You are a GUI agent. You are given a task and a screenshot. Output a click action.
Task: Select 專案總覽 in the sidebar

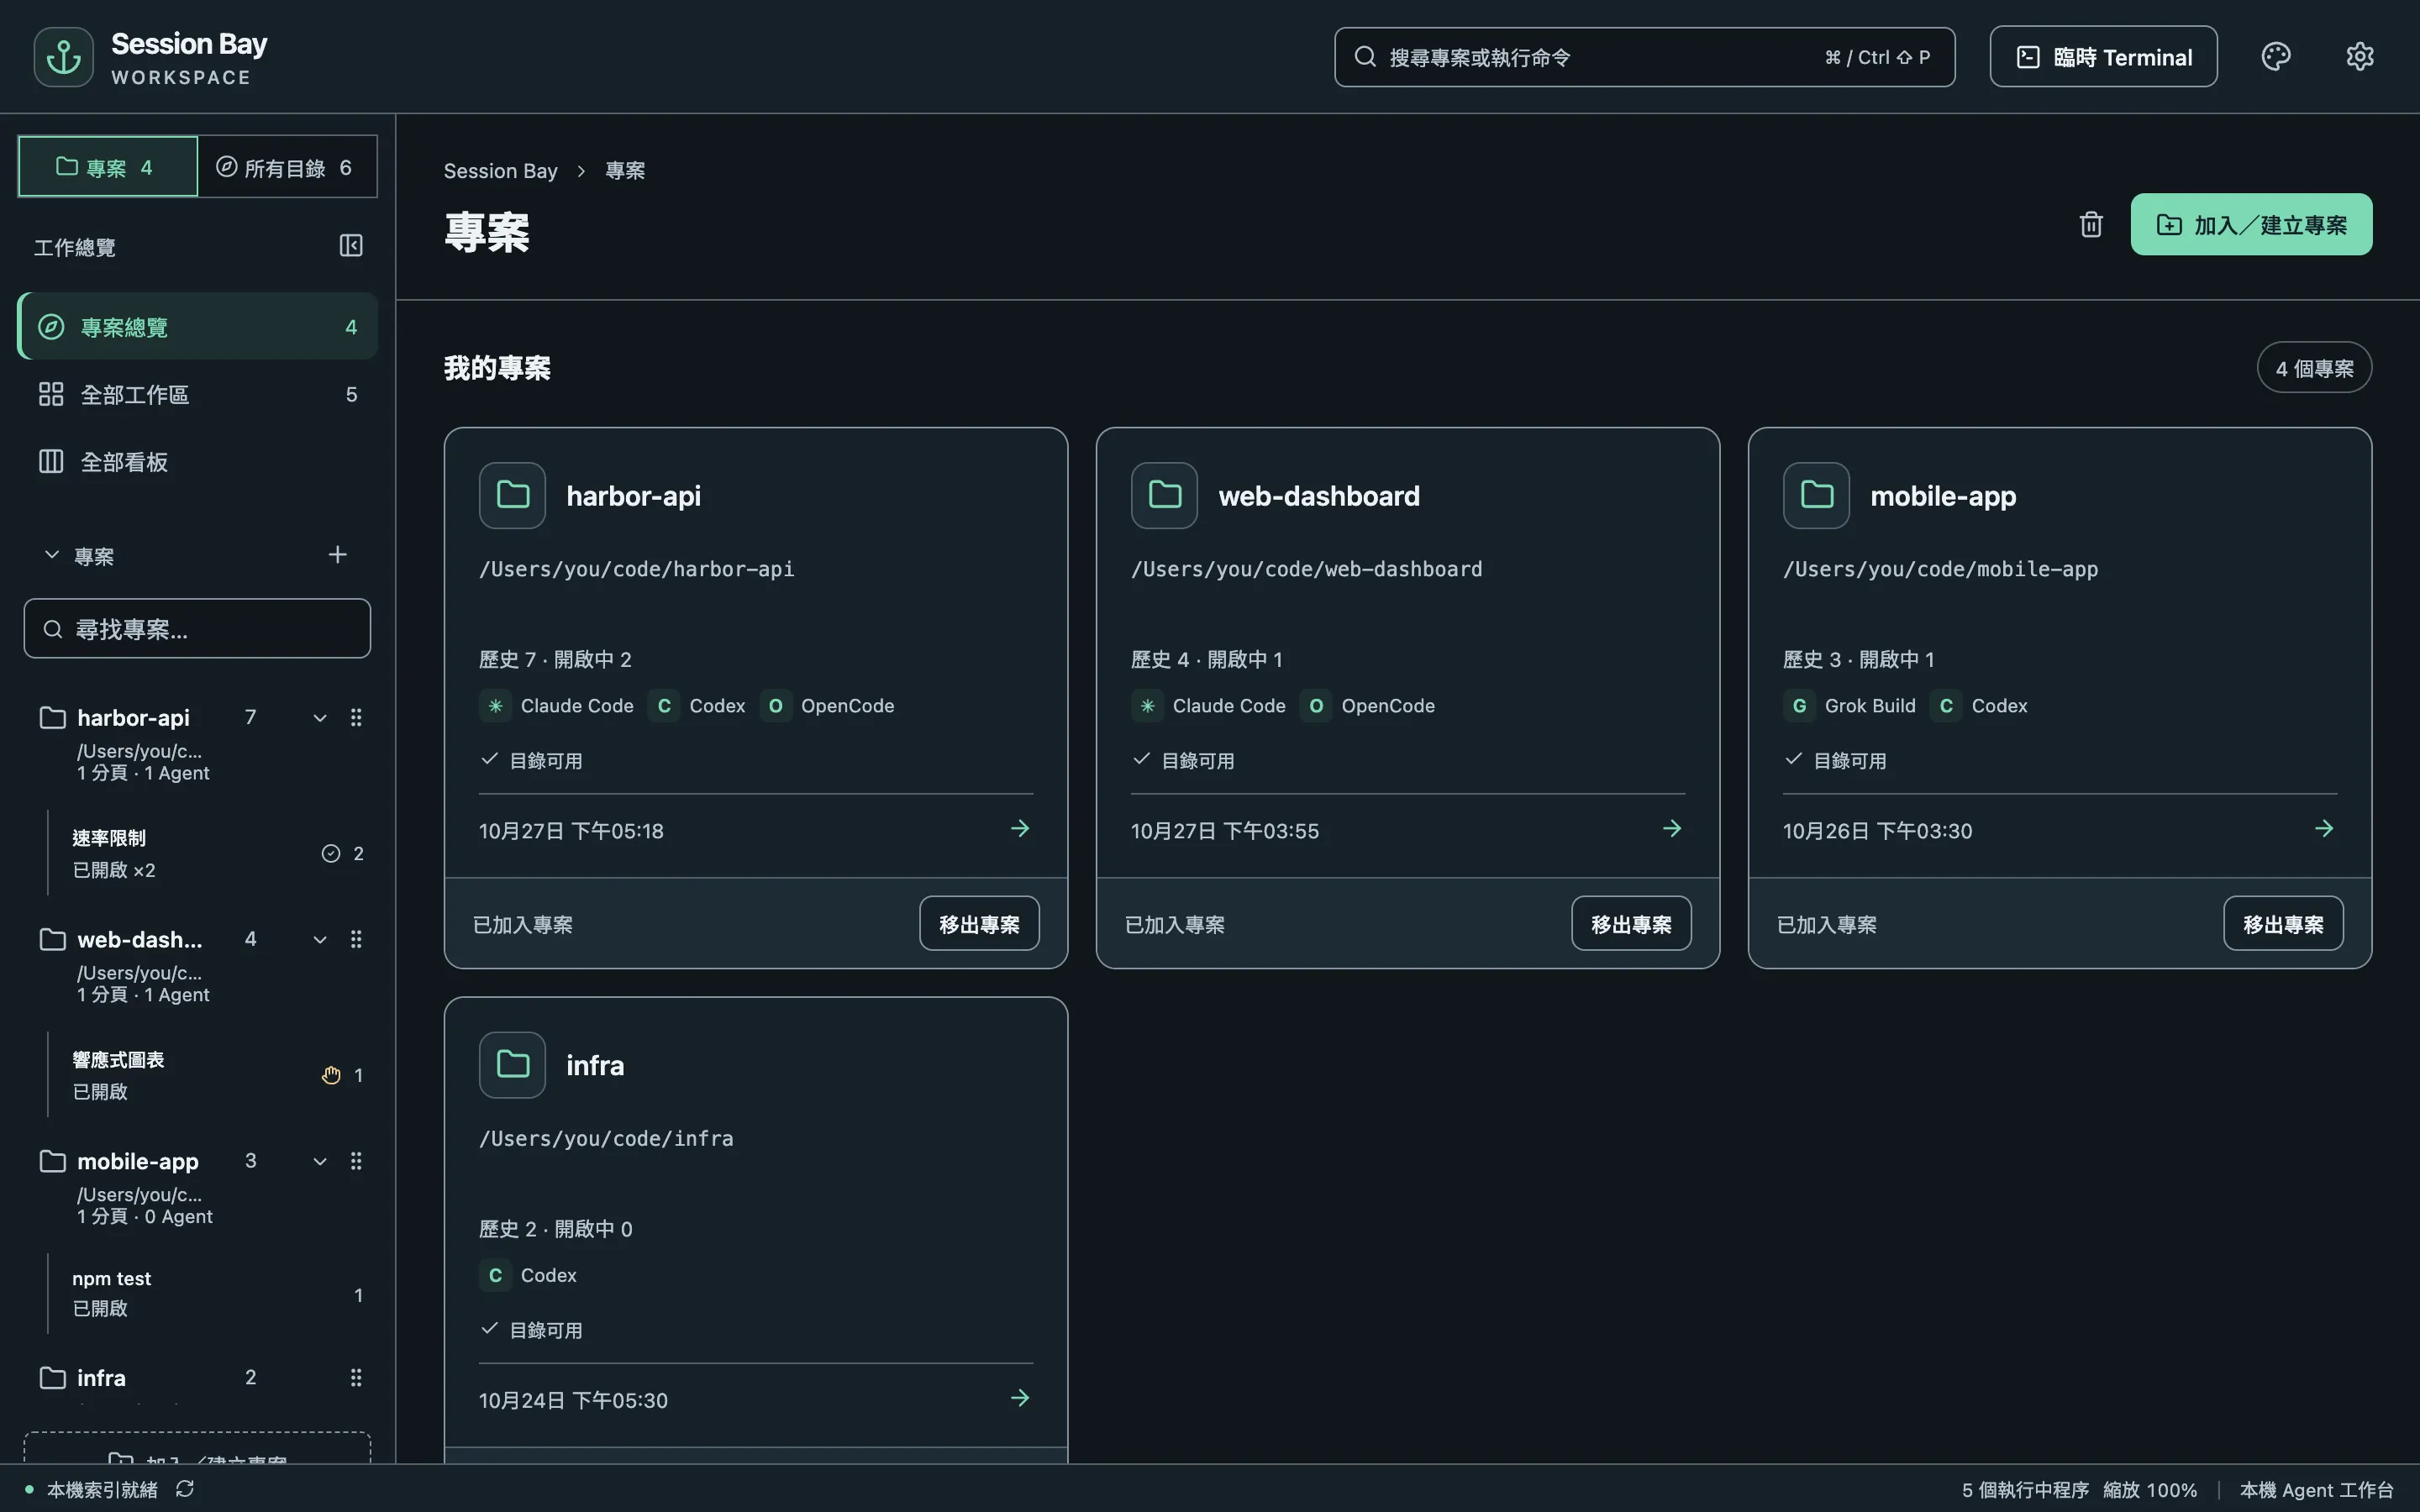[x=198, y=326]
